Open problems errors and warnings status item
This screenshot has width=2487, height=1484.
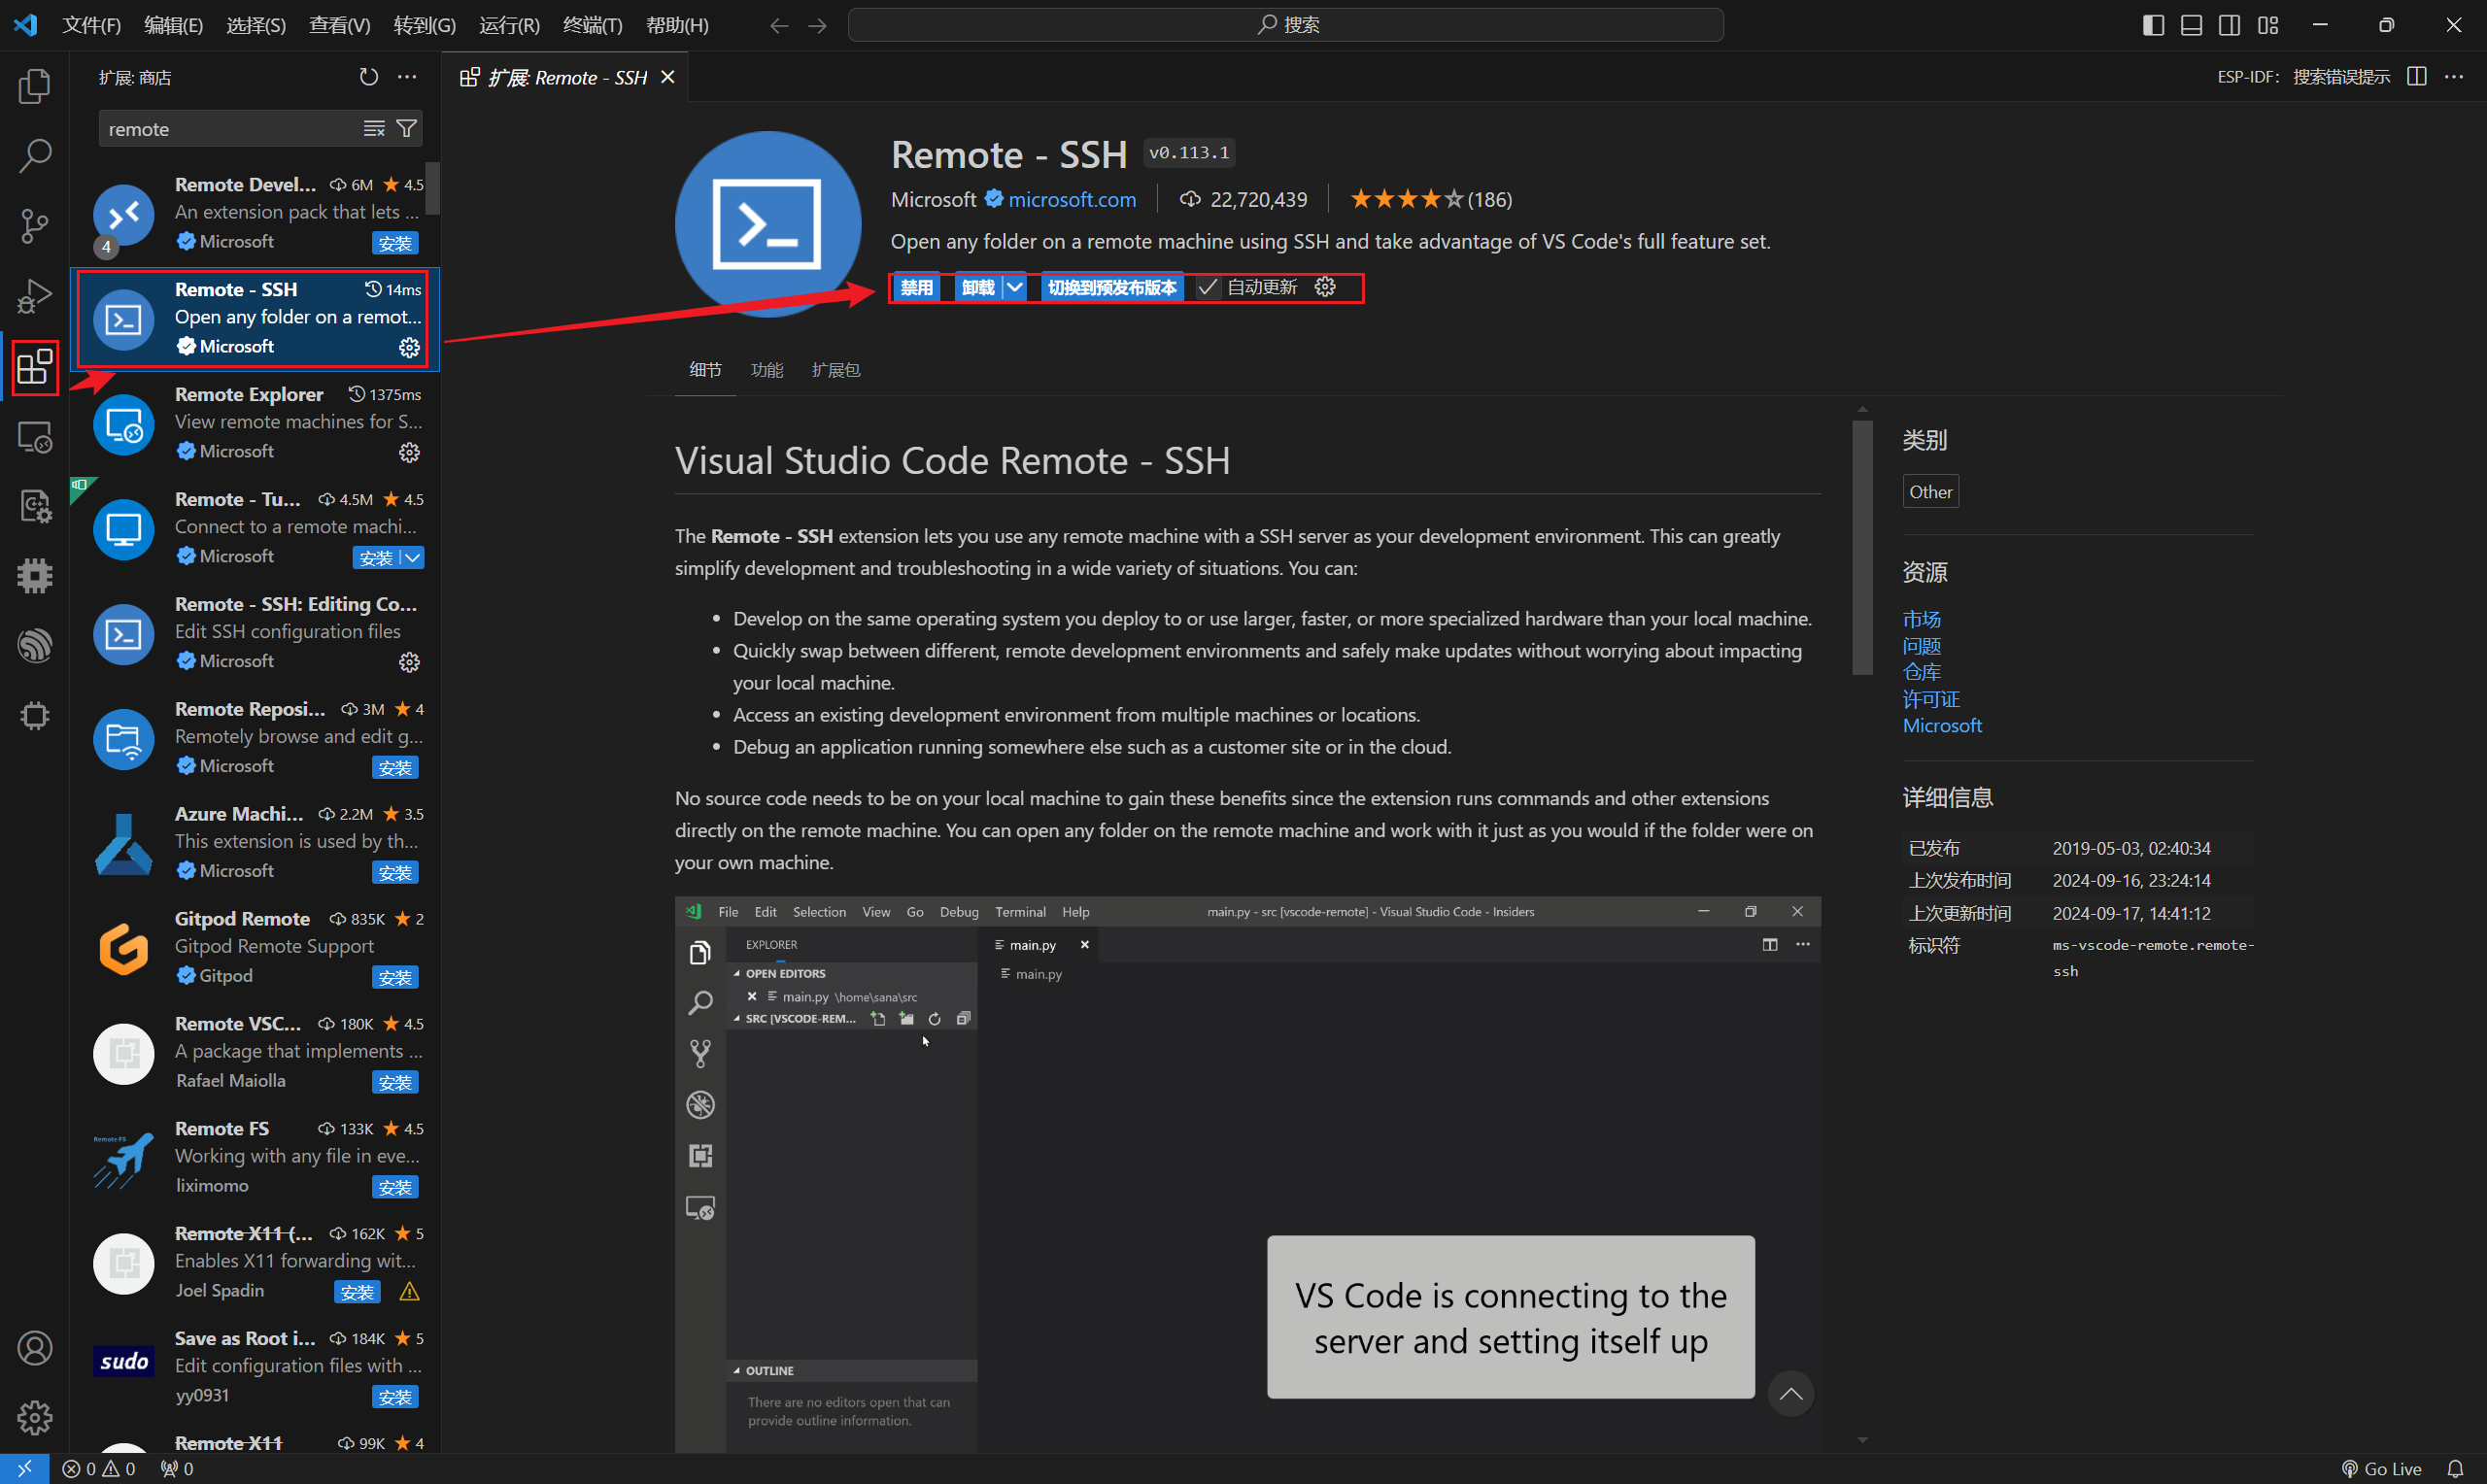click(x=99, y=1469)
